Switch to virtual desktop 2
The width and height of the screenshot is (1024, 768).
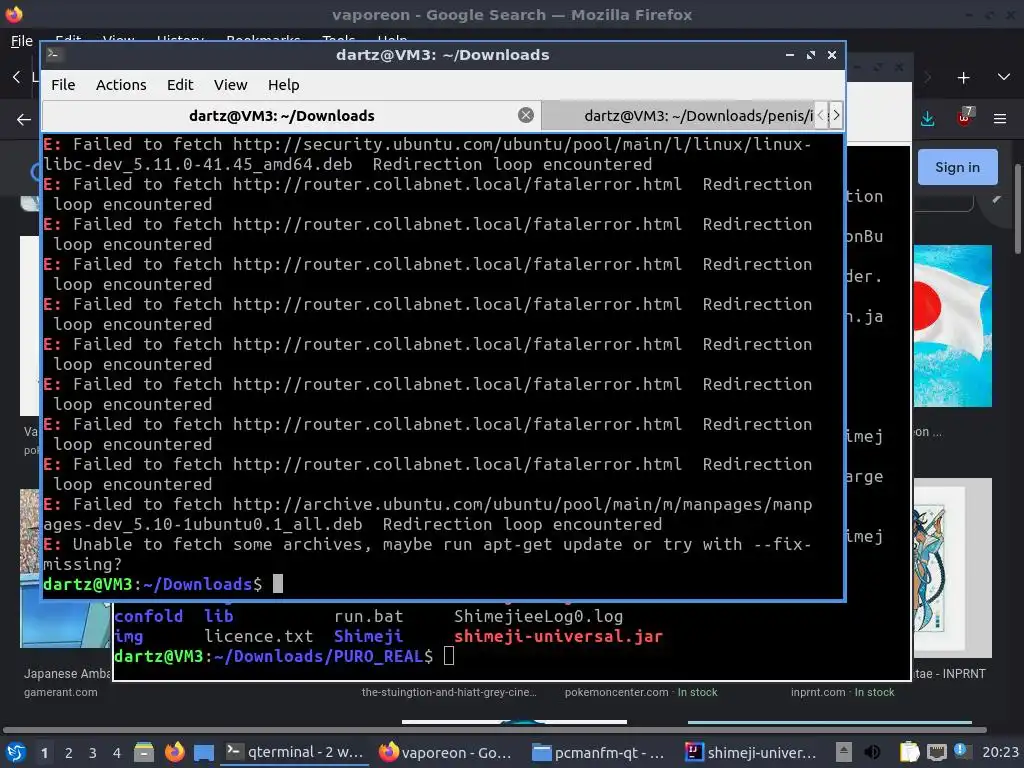click(69, 753)
